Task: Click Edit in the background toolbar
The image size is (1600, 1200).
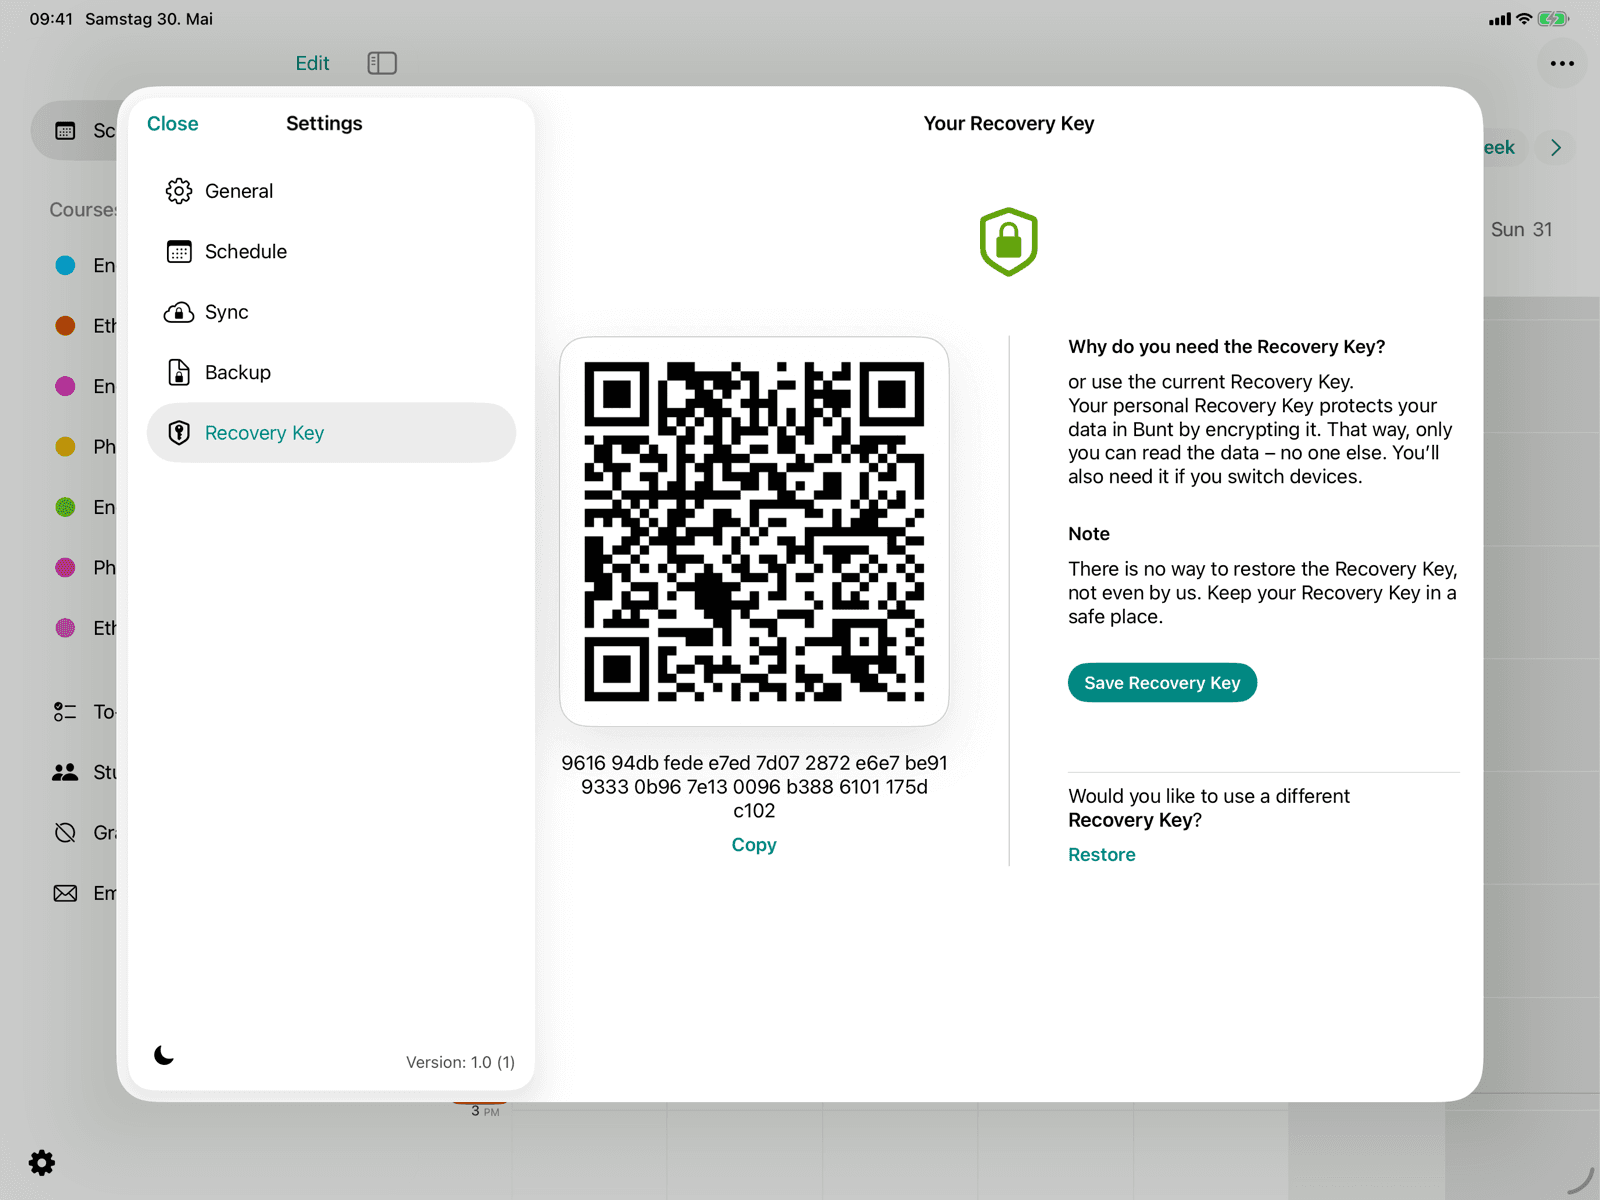Action: pos(312,63)
